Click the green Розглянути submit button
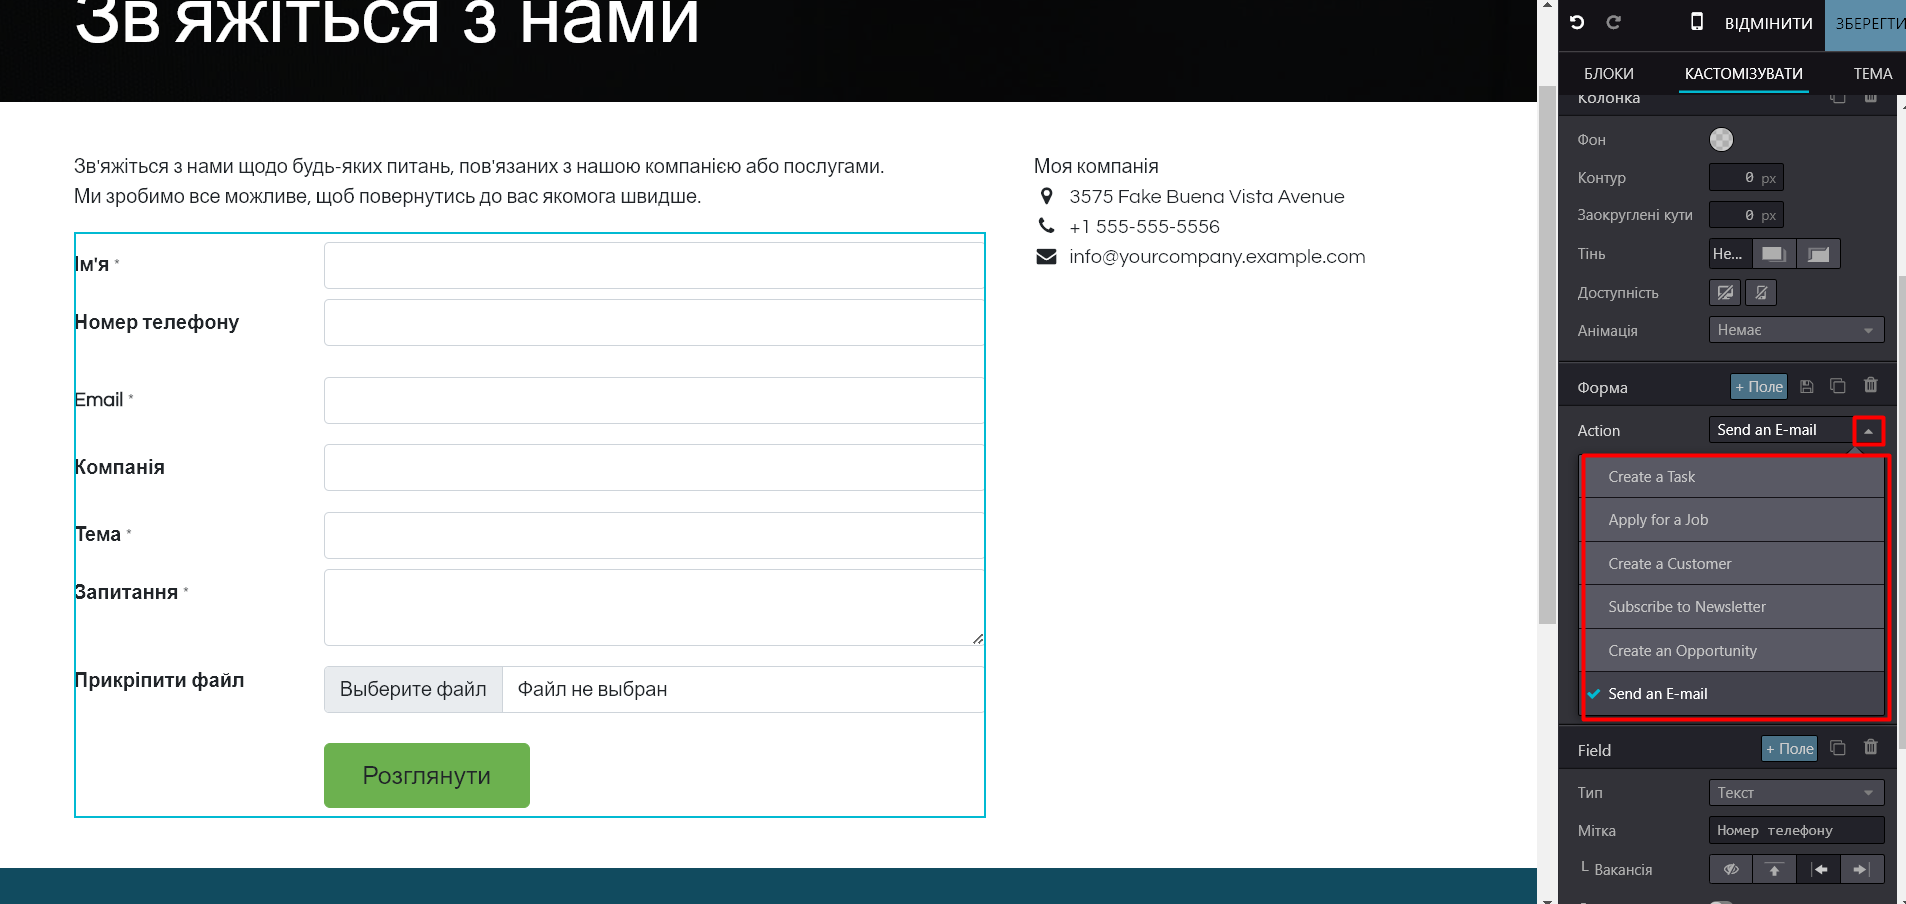 tap(426, 775)
